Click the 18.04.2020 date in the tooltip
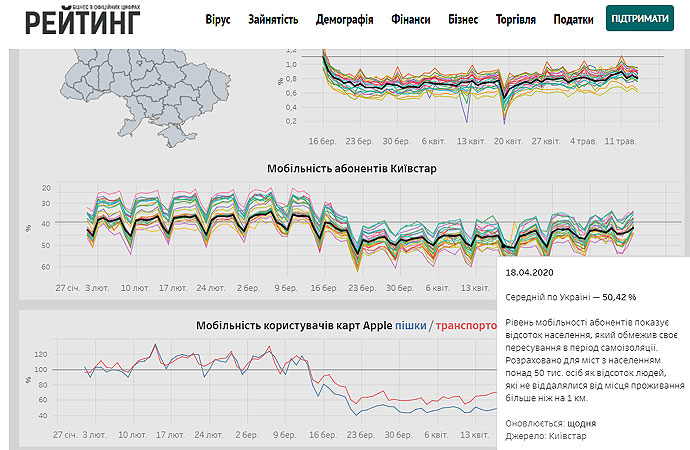 coord(531,272)
